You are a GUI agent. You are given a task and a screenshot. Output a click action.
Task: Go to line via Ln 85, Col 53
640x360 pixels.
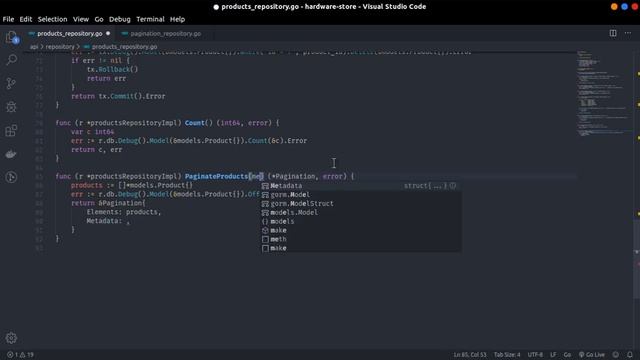point(470,355)
